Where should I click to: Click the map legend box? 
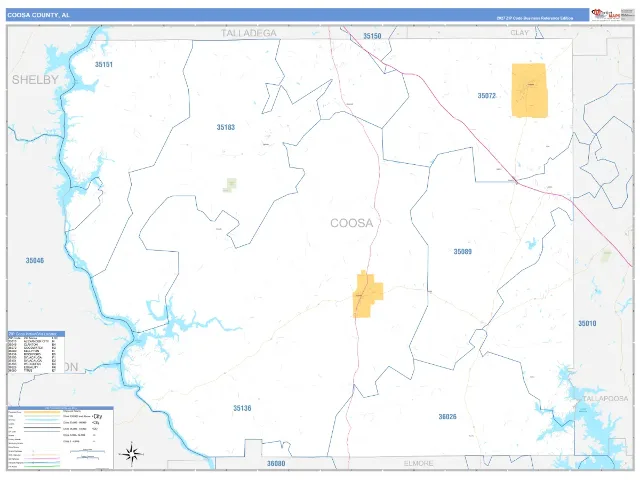[x=60, y=438]
